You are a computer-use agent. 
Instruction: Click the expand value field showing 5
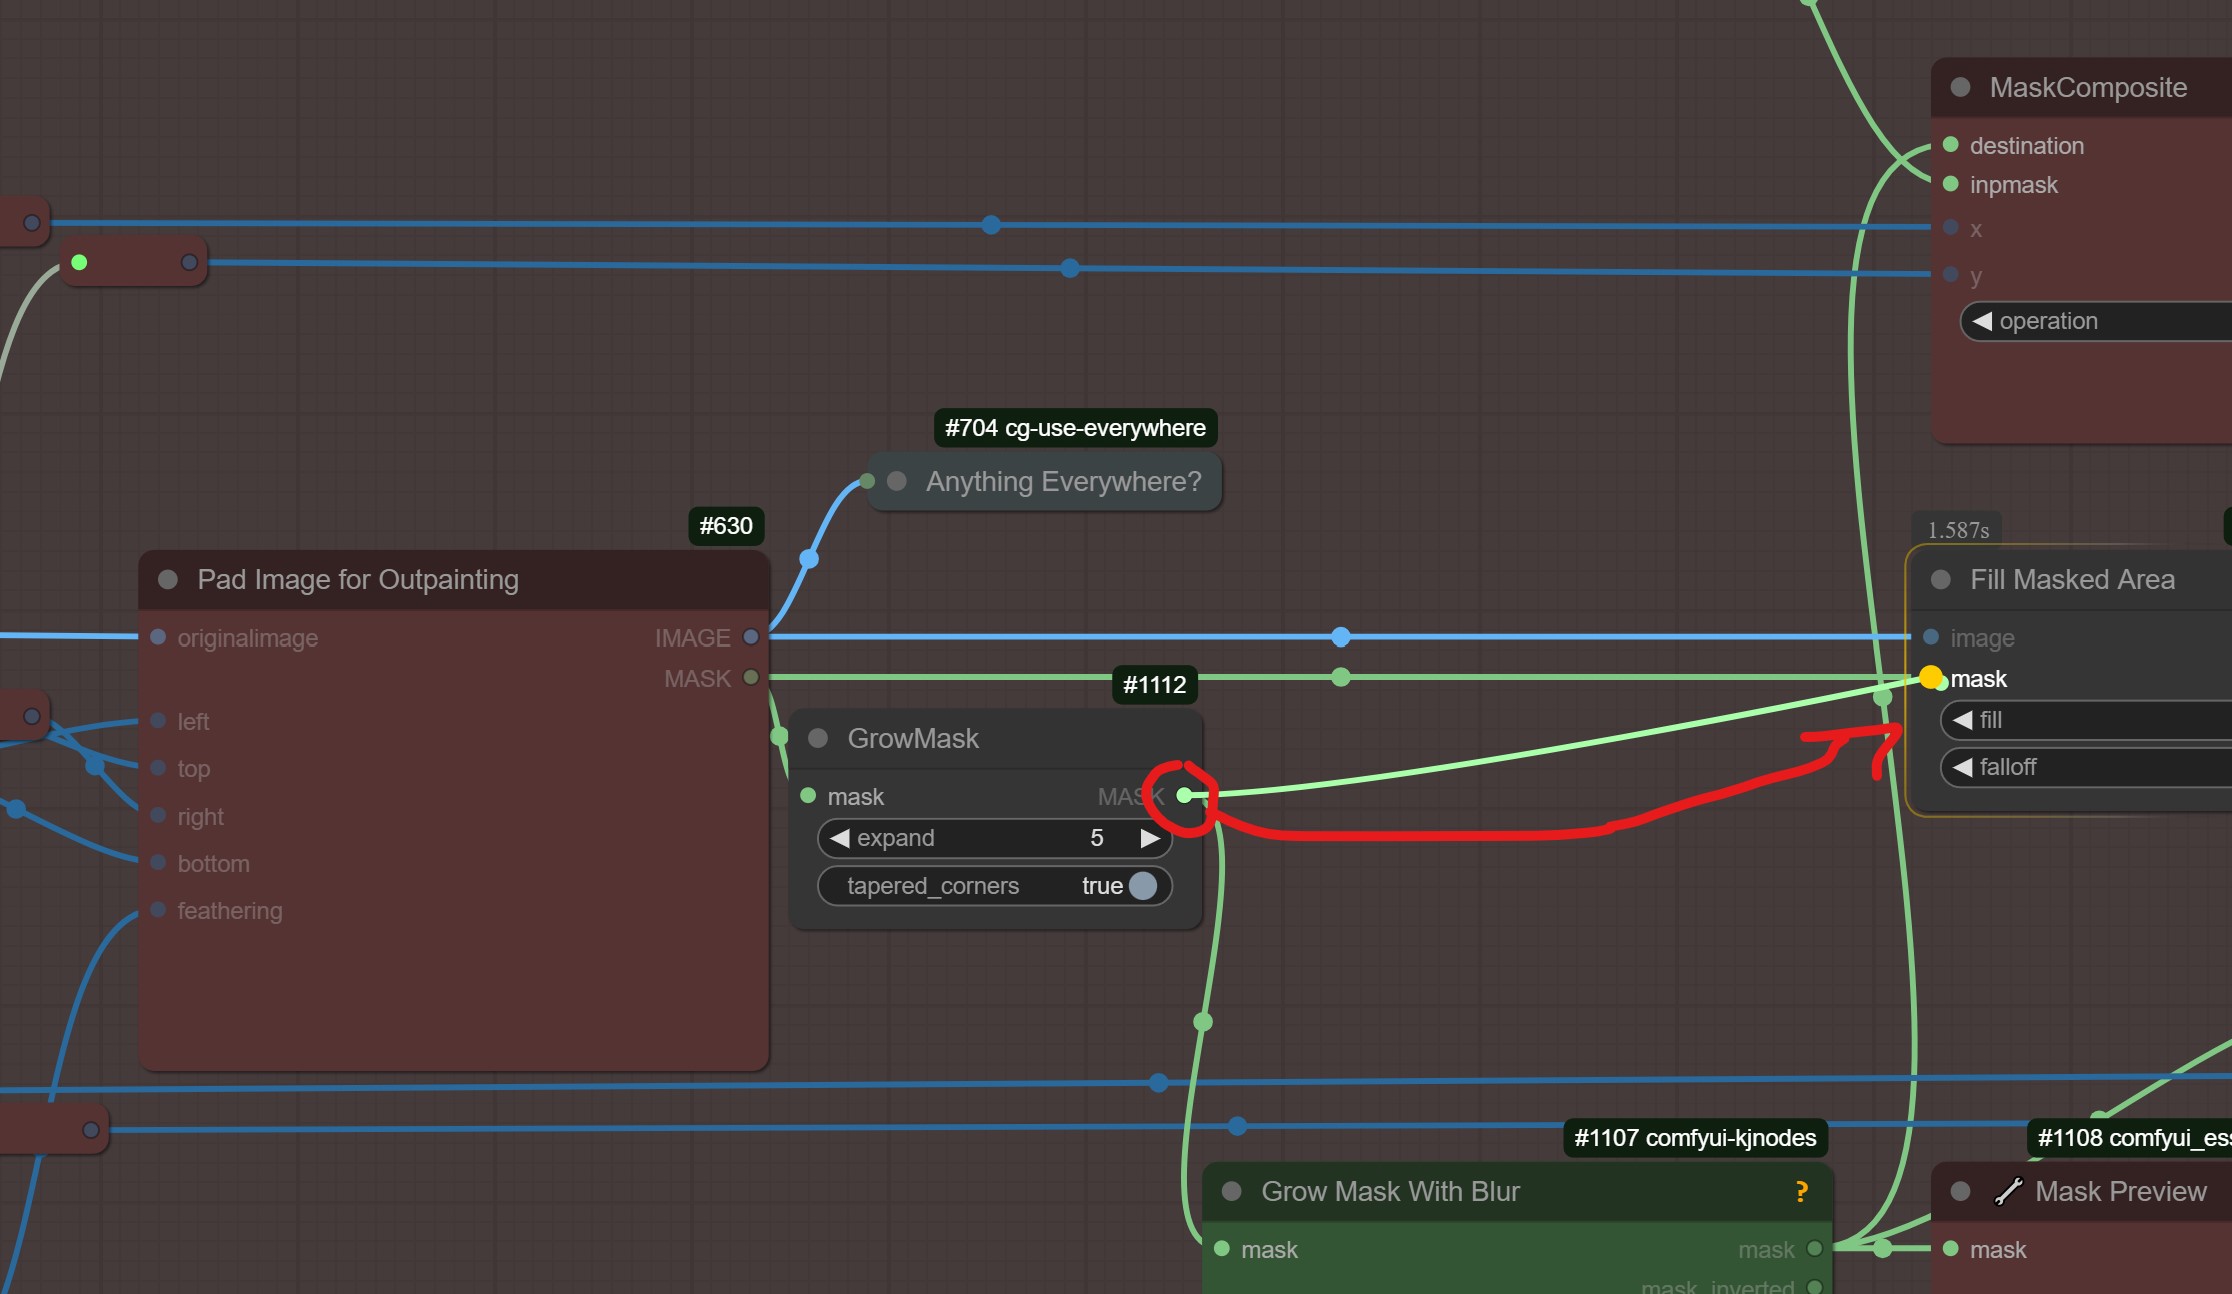(x=1096, y=838)
